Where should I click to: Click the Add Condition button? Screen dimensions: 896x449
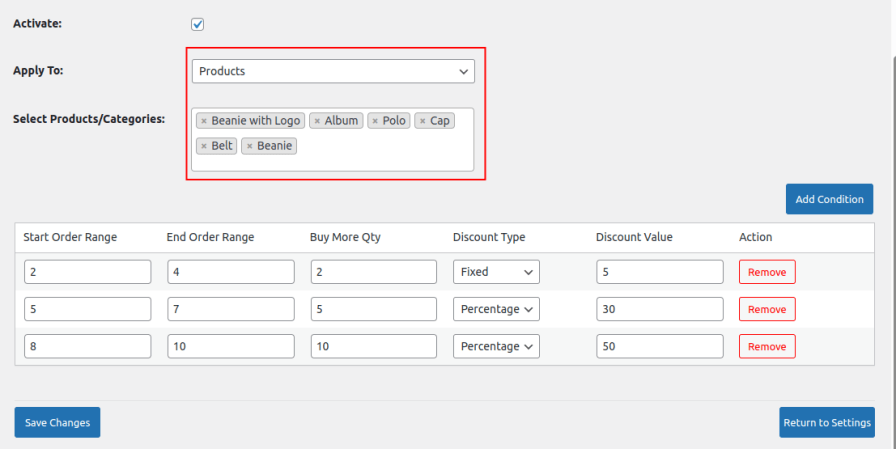pos(829,199)
